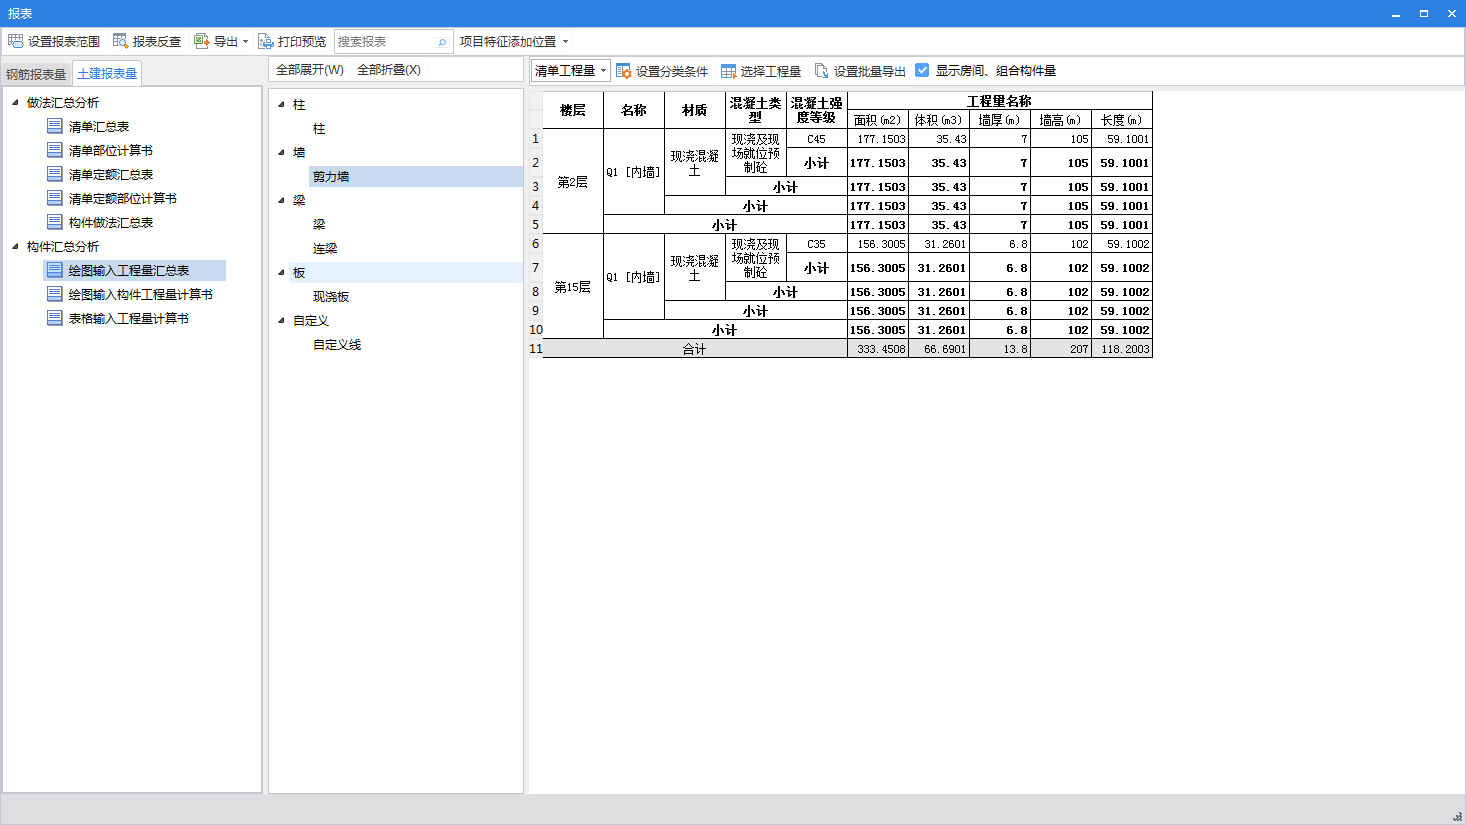Collapse the 板 category node
Viewport: 1466px width, 825px height.
point(281,272)
